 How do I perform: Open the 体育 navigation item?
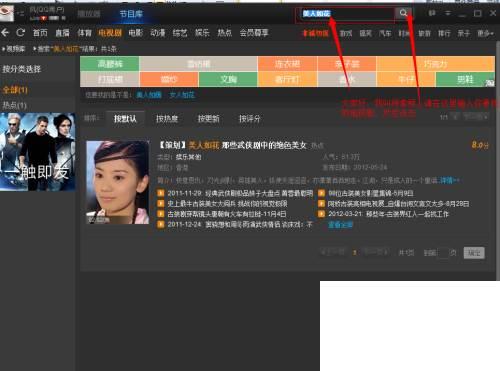tap(84, 33)
